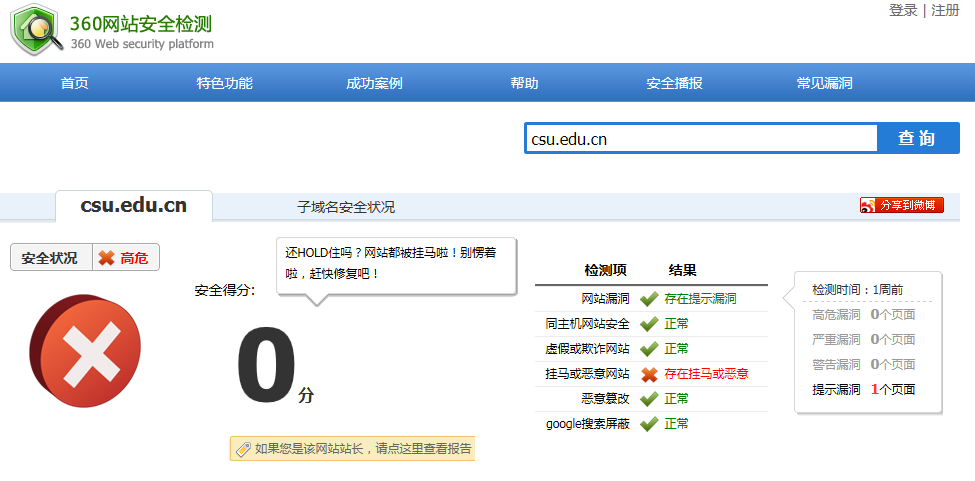Go to 成功案例 in navigation bar
Screen dimensions: 975x481
[x=374, y=83]
